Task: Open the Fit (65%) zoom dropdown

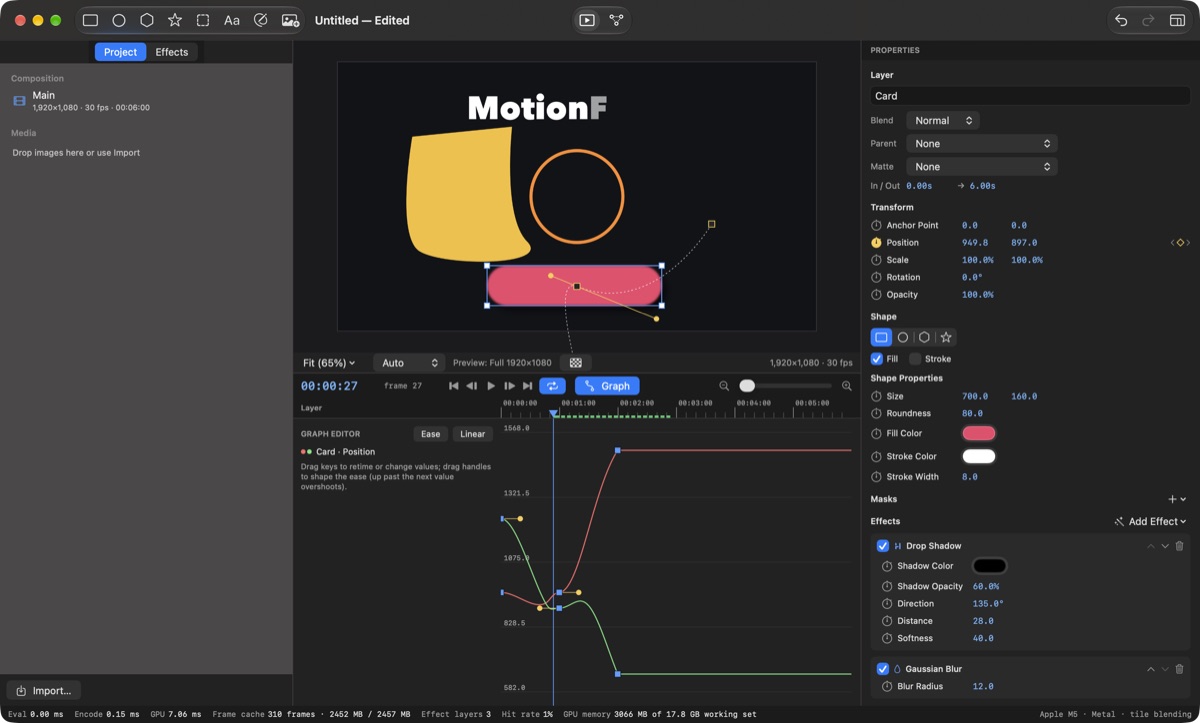Action: [329, 363]
